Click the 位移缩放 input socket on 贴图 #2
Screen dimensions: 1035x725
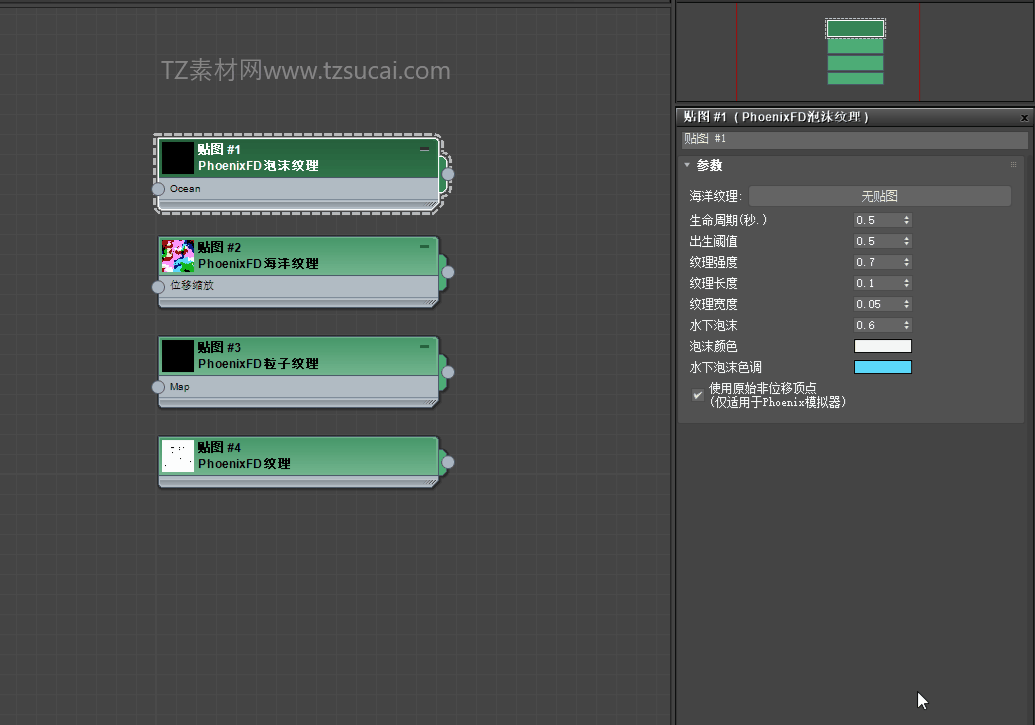(x=158, y=287)
